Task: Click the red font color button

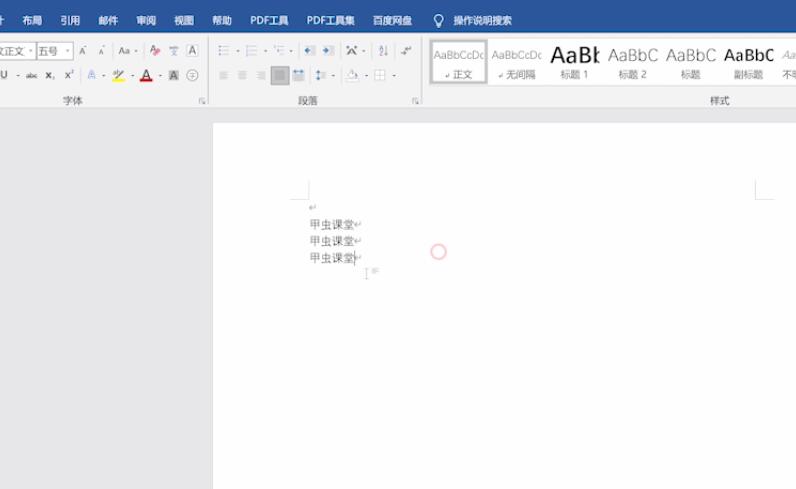Action: tap(146, 76)
